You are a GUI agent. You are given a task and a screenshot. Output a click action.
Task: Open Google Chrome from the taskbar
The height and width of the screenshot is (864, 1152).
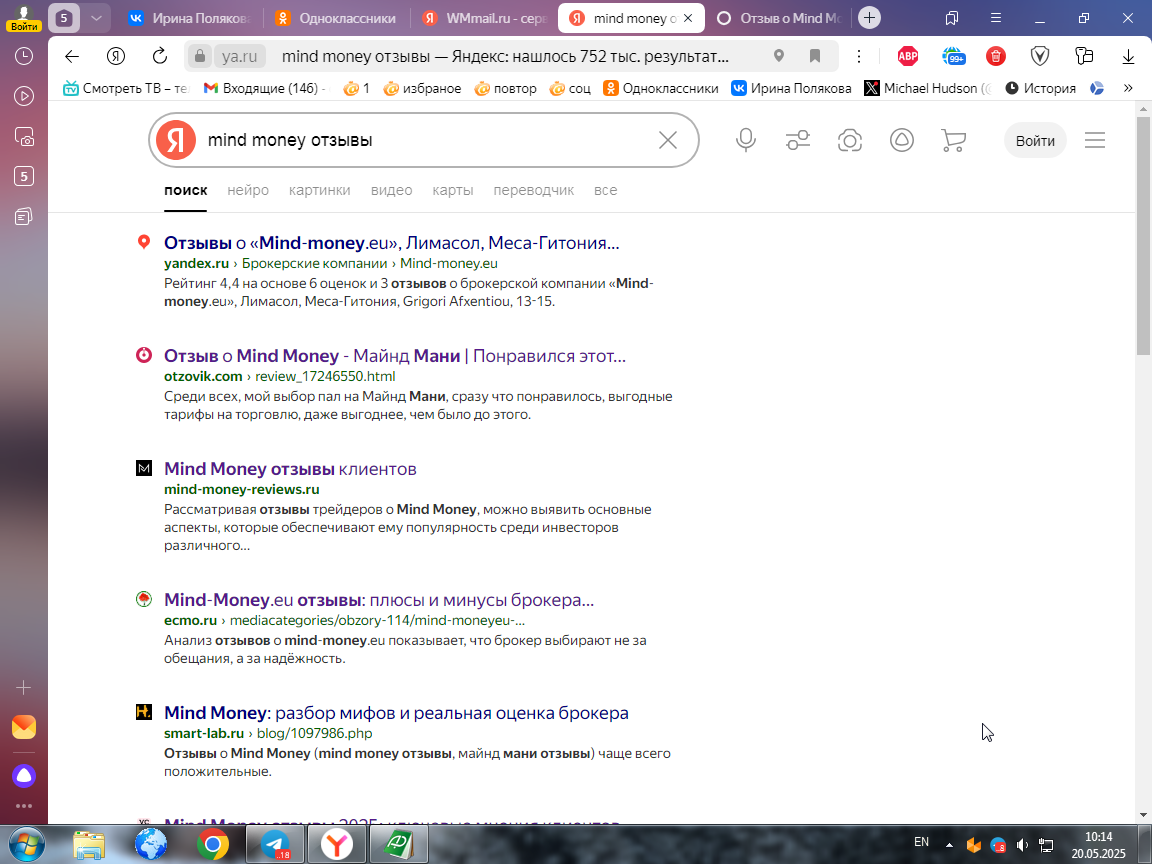click(x=212, y=845)
